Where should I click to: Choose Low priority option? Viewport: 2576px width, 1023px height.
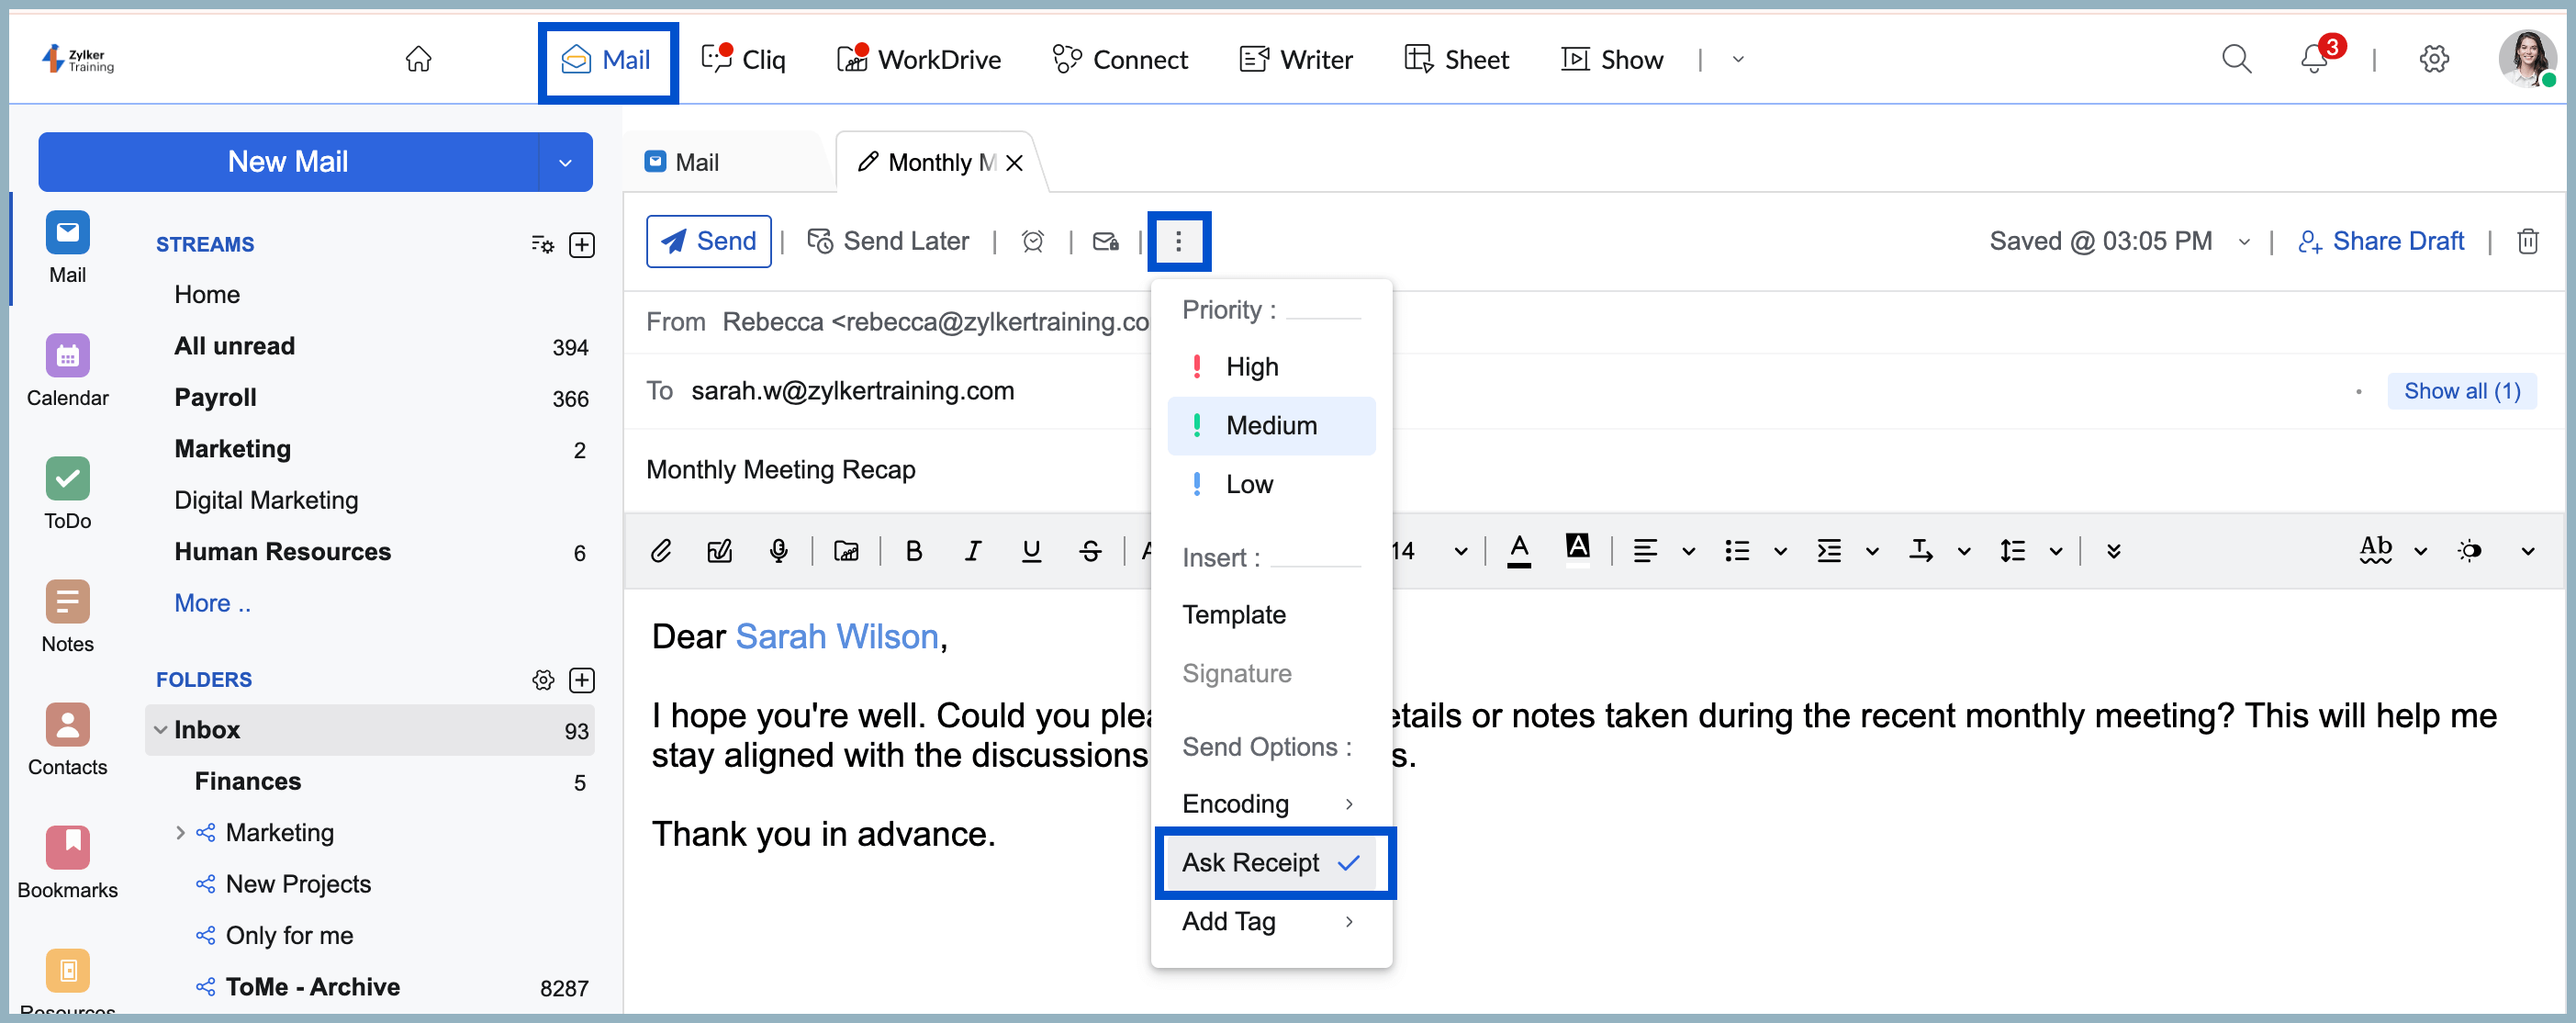(x=1249, y=484)
